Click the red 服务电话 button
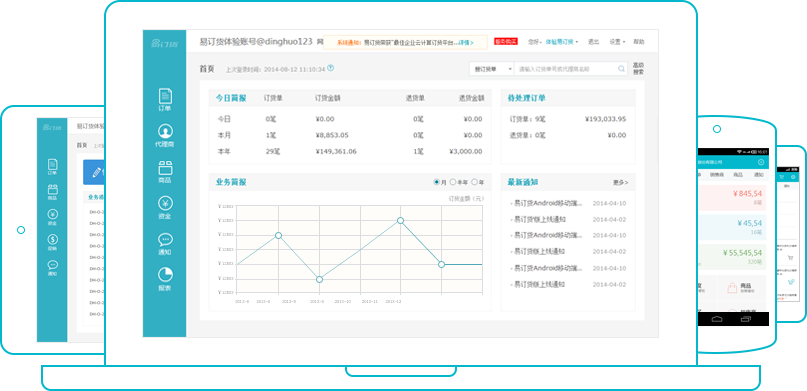Screen dimensions: 807x391 506,42
